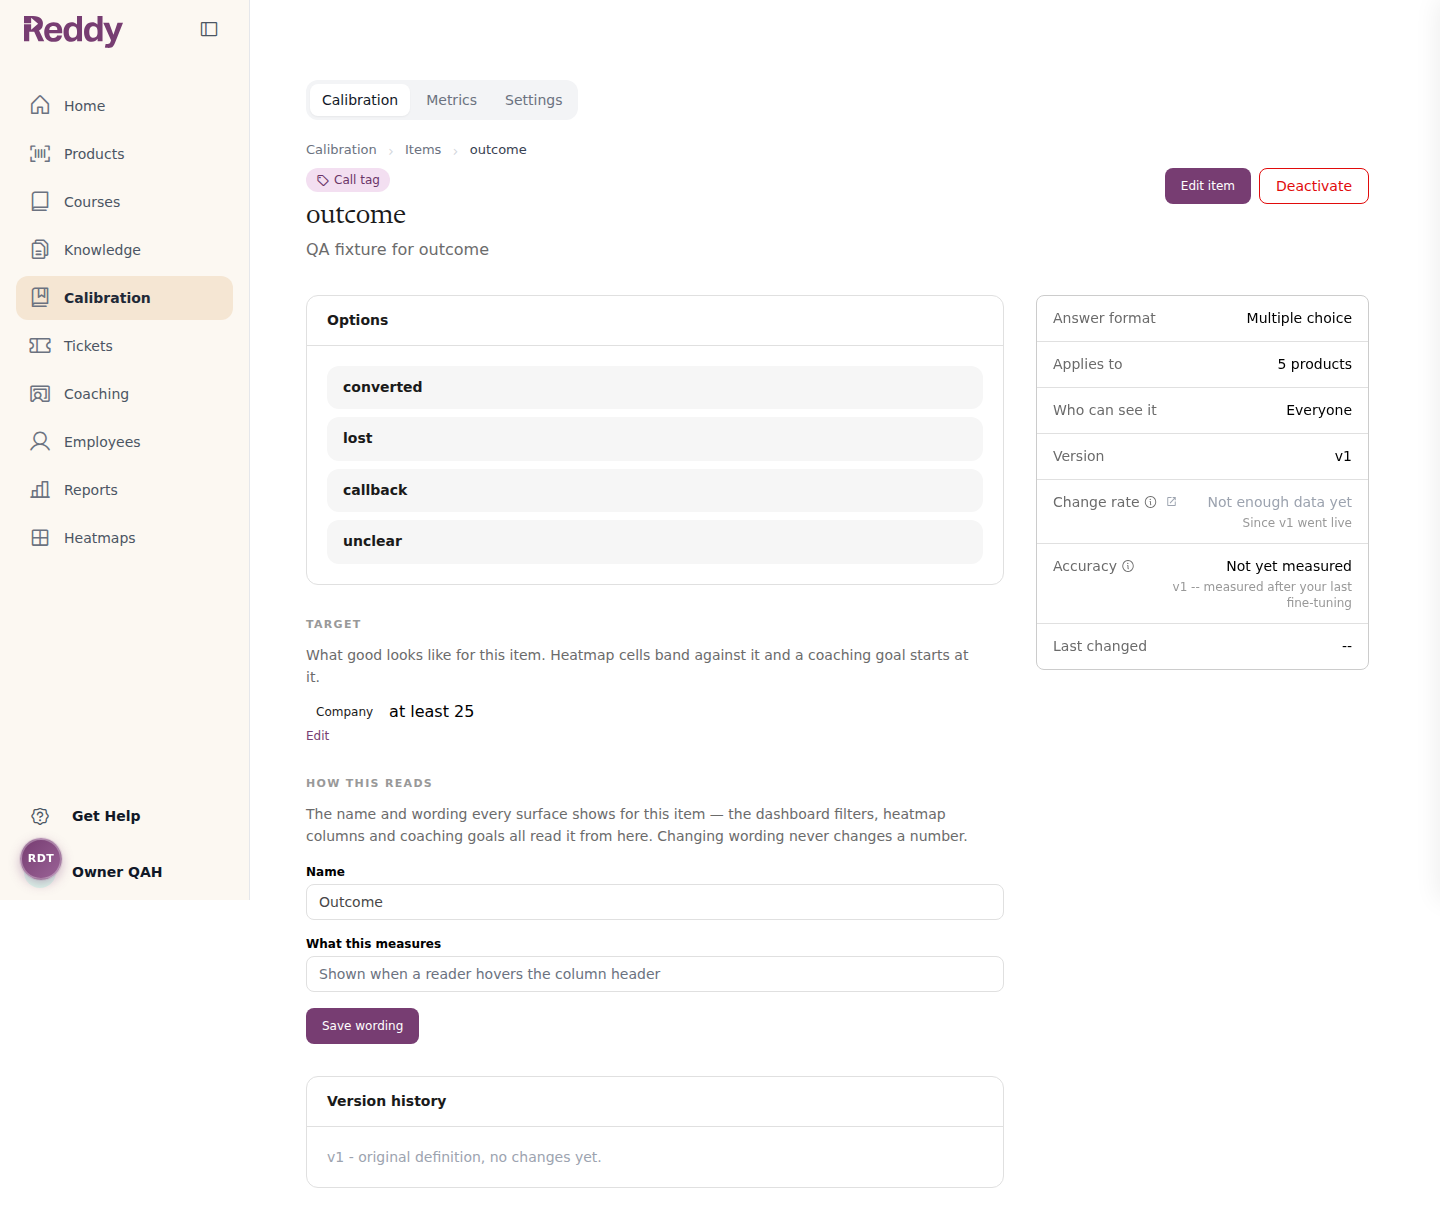Open Home in the sidebar
Viewport: 1440px width, 1228px height.
[124, 105]
